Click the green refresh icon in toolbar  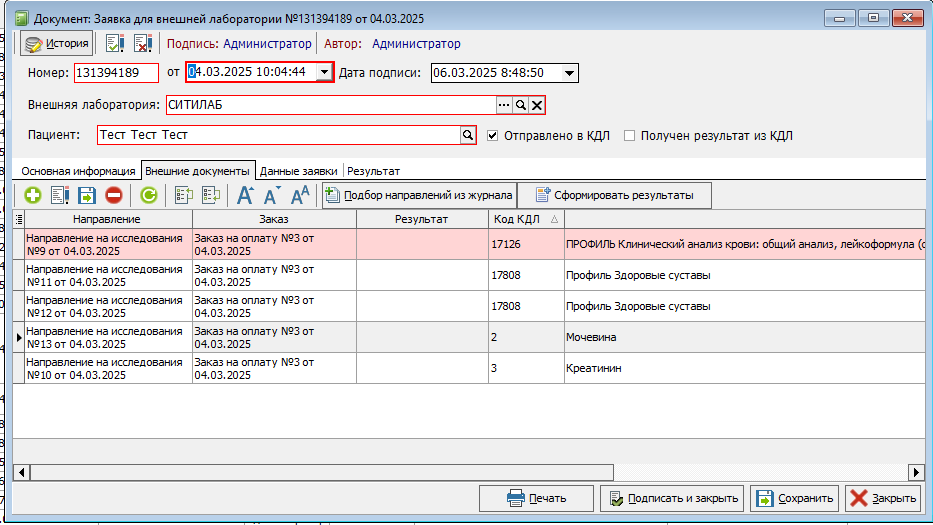click(x=149, y=196)
